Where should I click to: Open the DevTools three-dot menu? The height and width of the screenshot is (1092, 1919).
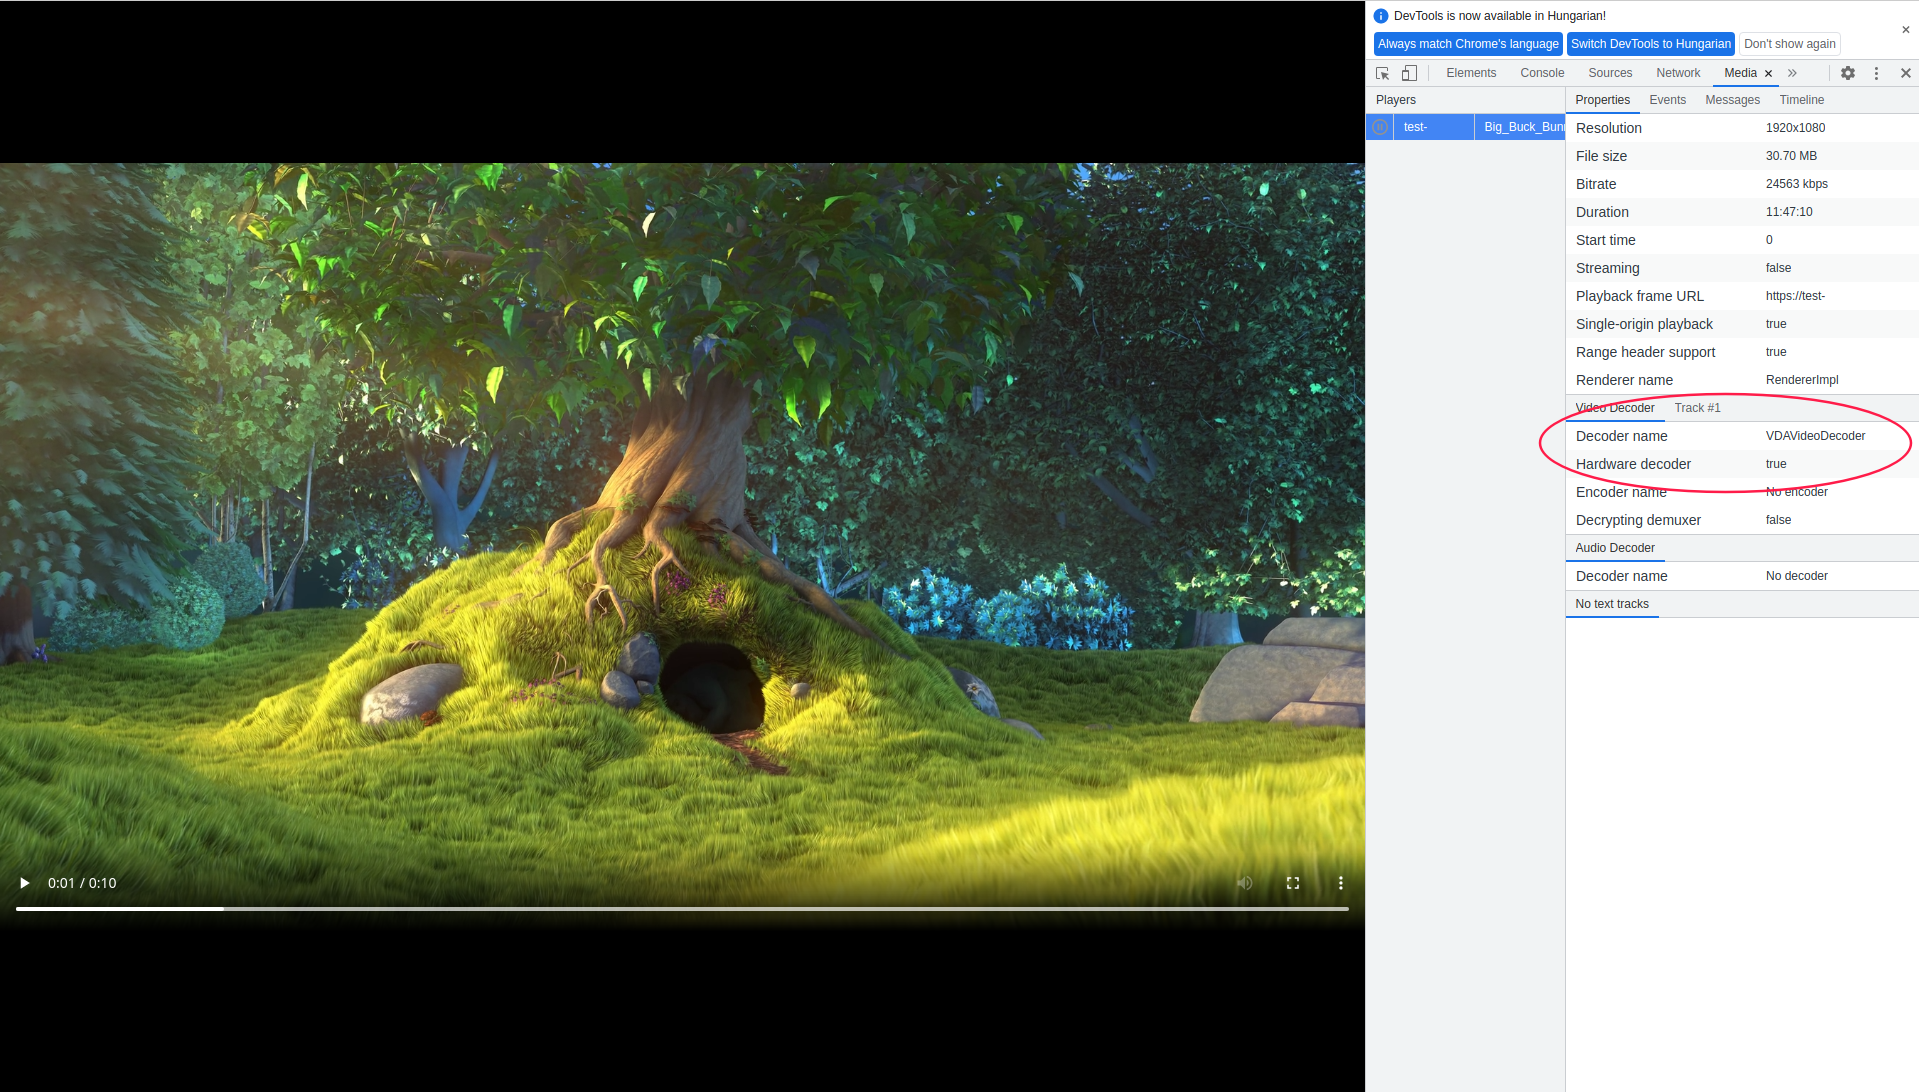tap(1876, 73)
